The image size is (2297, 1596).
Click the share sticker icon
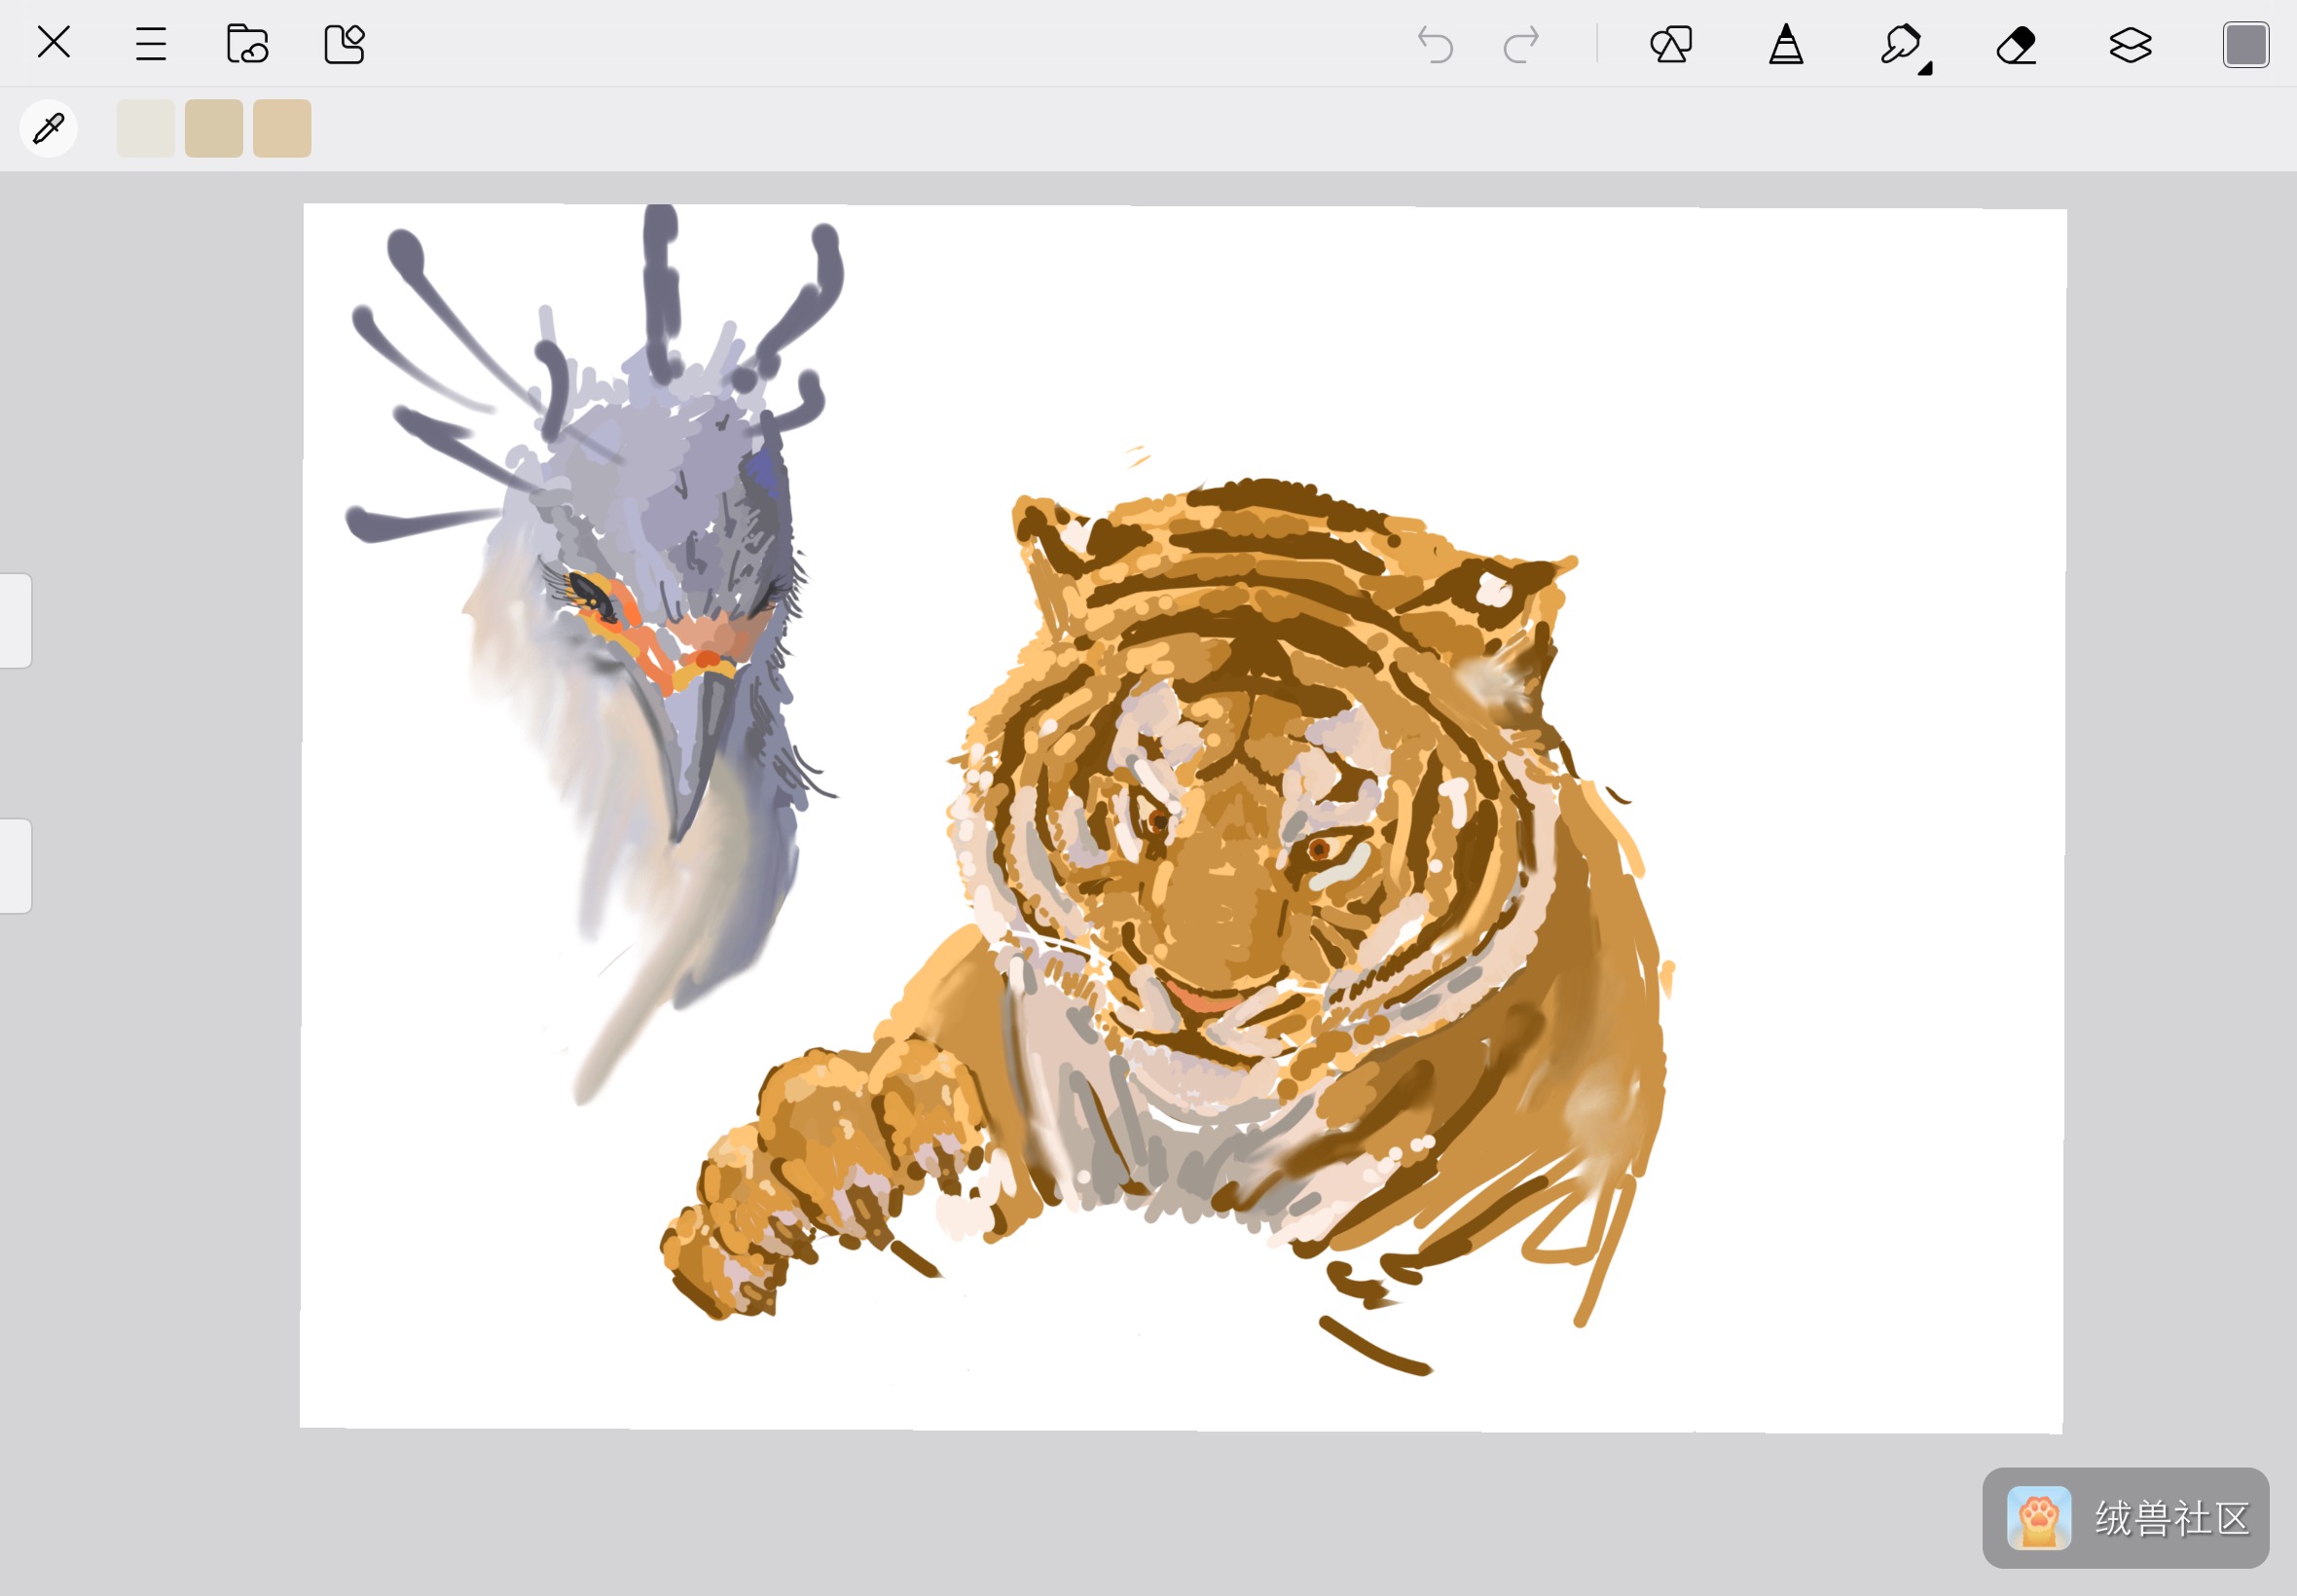pos(344,44)
